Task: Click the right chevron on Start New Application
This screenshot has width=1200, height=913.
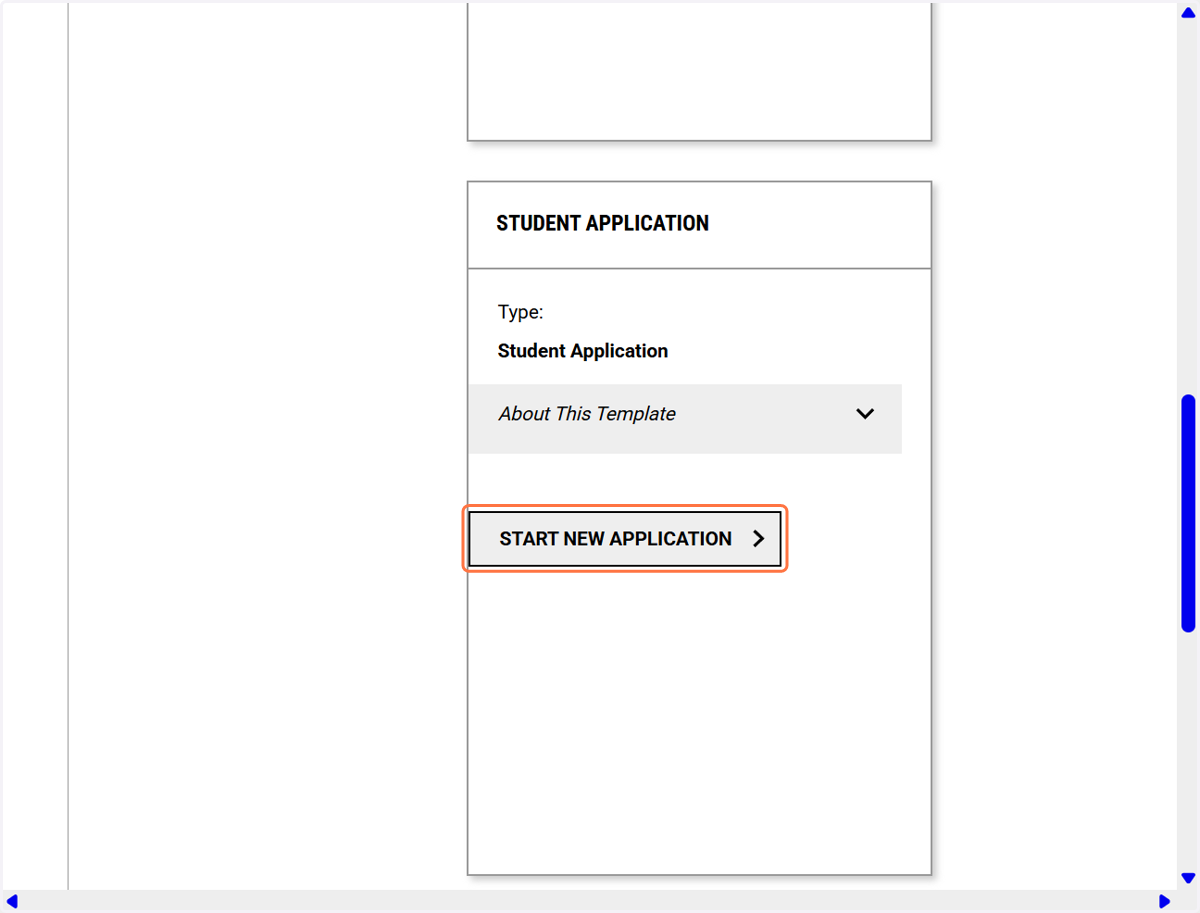Action: click(x=758, y=539)
